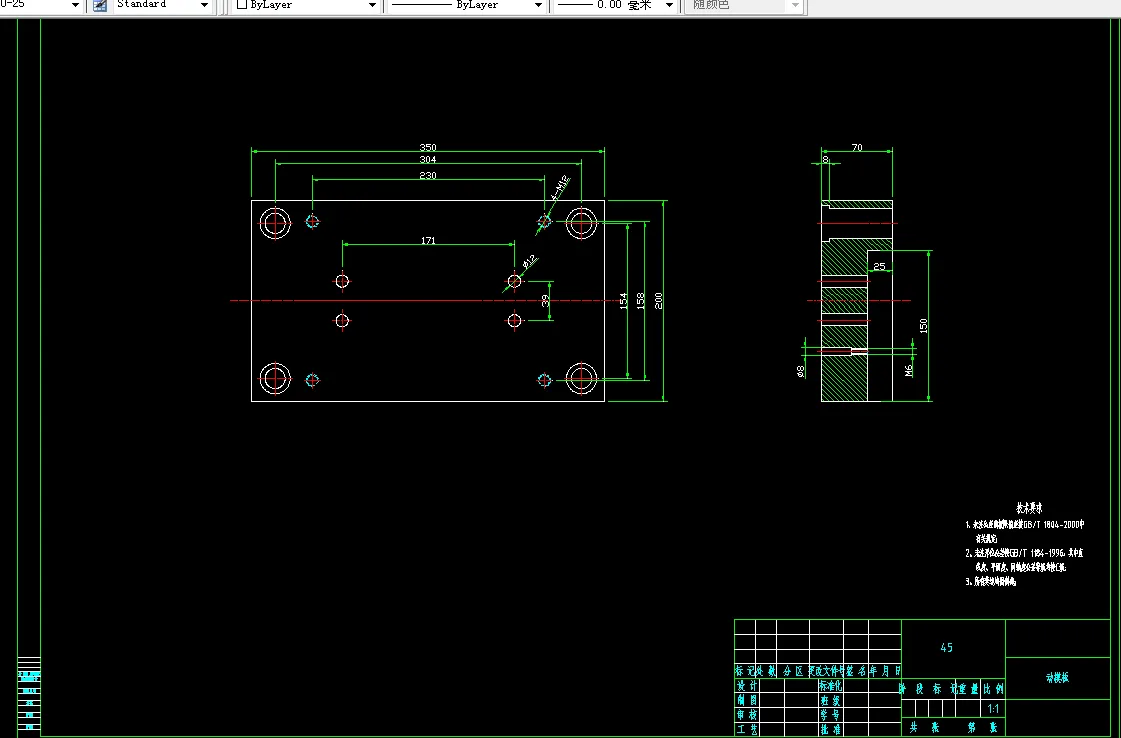The width and height of the screenshot is (1121, 738).
Task: Select the 230 dimension text
Action: [428, 175]
